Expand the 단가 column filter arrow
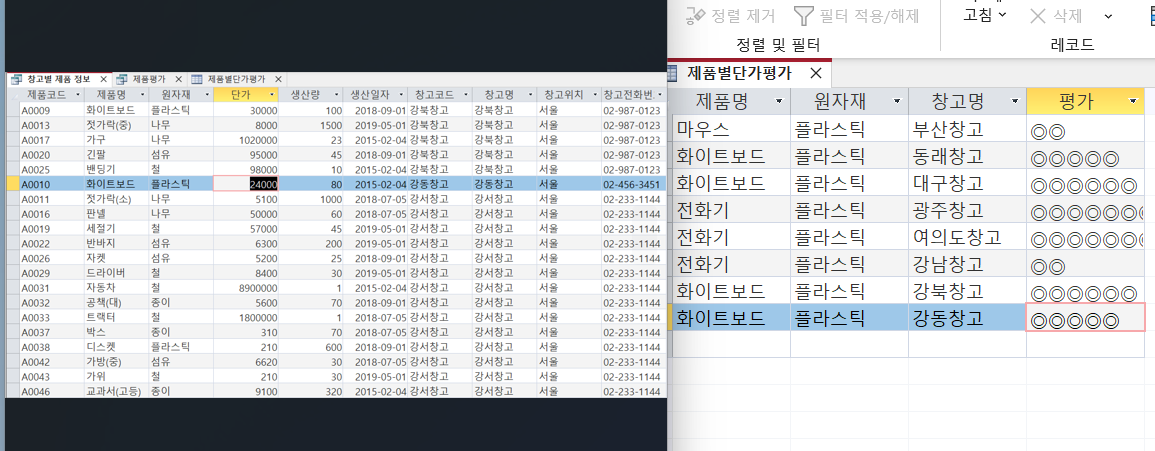Screen dimensions: 1155x451 click(x=272, y=94)
